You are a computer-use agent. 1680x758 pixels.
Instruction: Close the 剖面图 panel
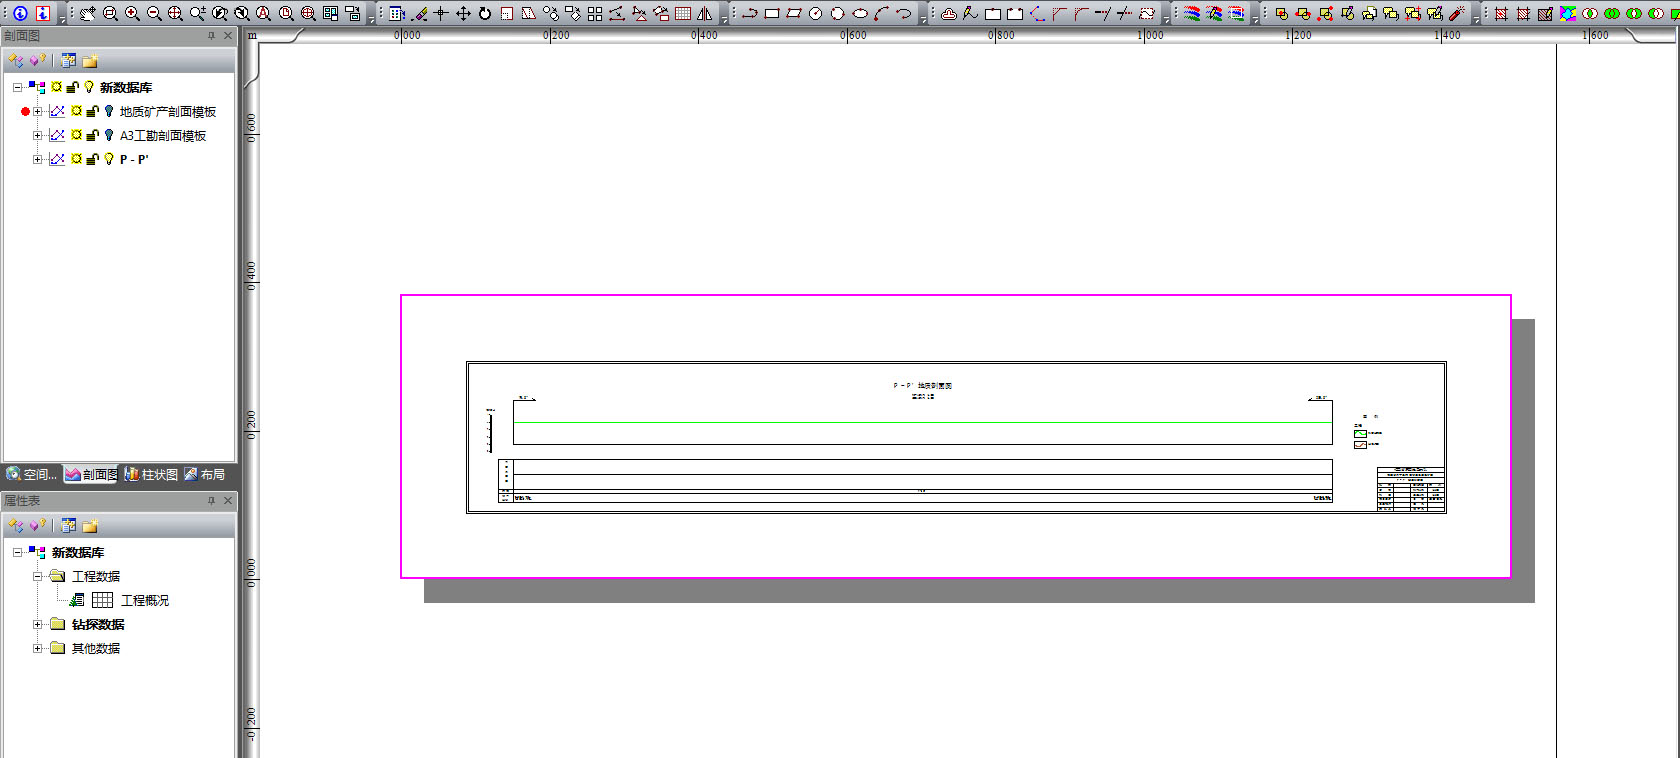coord(228,36)
